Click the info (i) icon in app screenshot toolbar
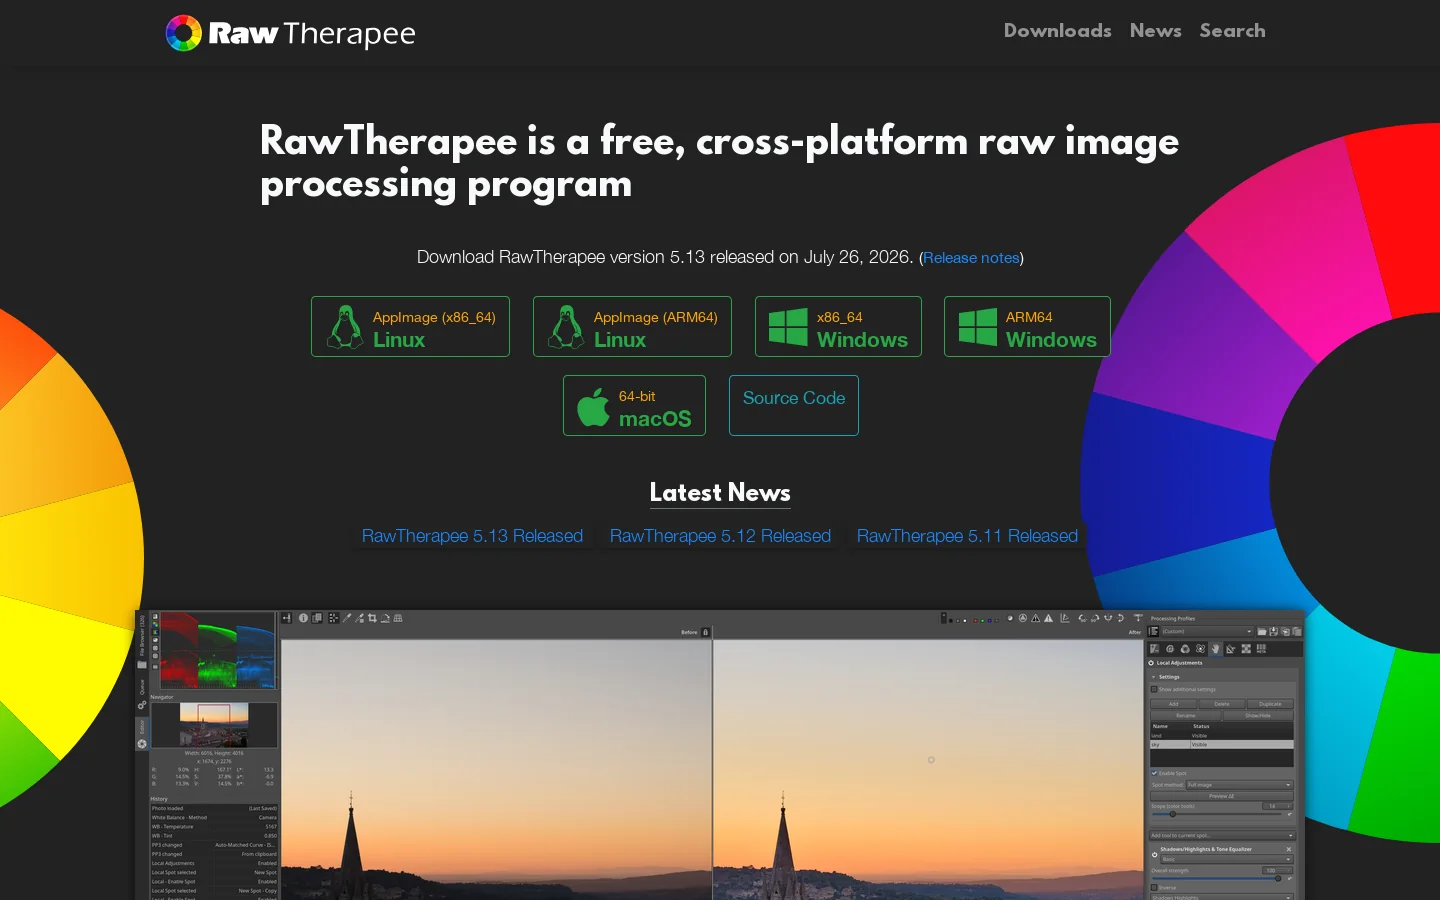Viewport: 1440px width, 900px height. [303, 618]
